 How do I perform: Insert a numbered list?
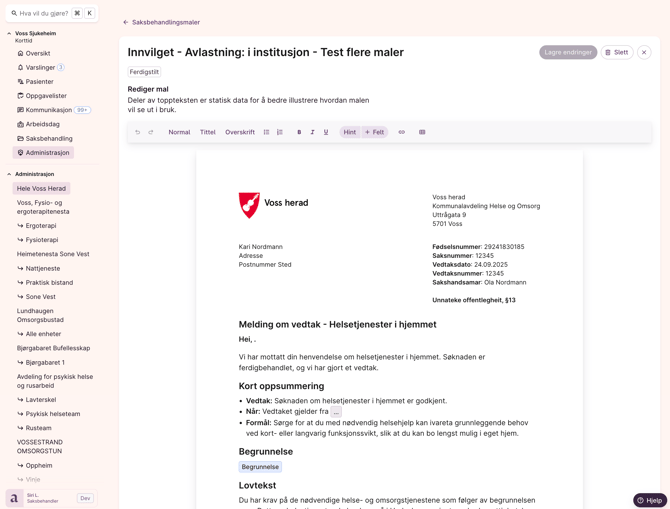[x=280, y=132]
